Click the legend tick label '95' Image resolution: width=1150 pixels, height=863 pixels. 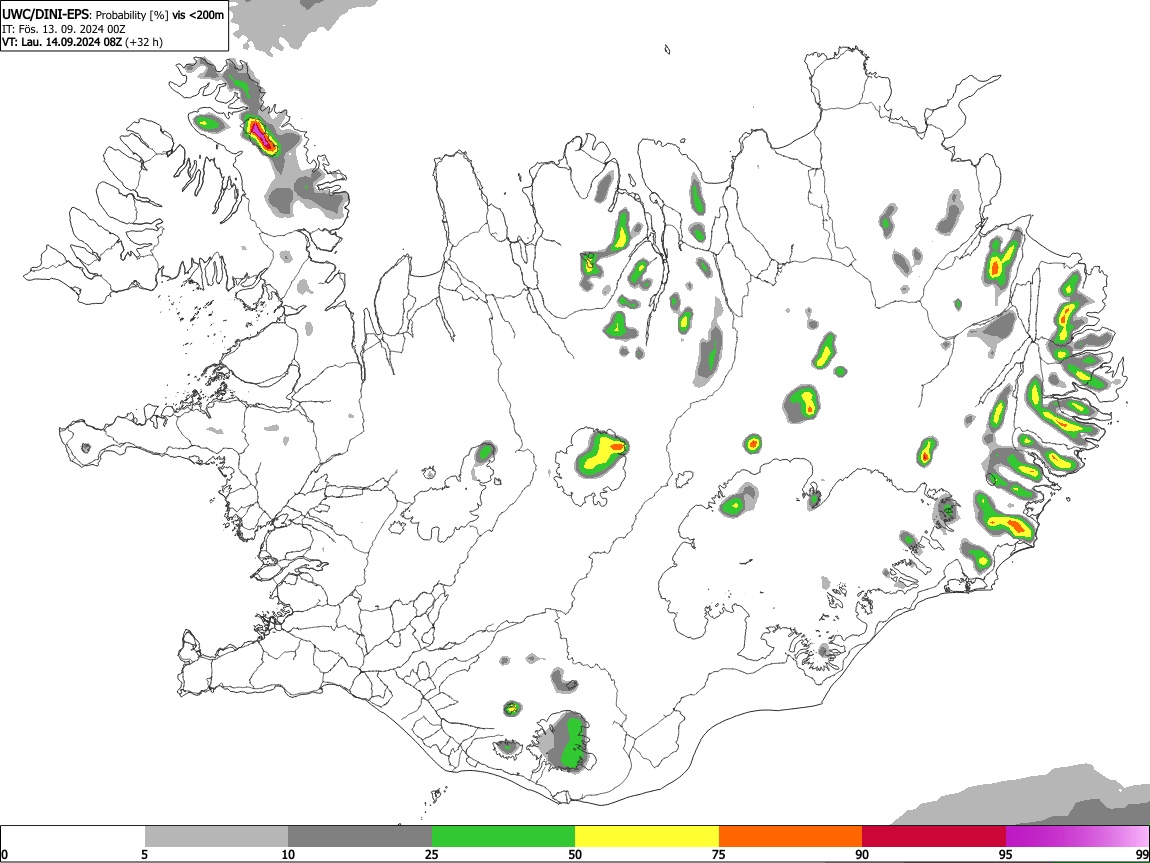(1006, 855)
